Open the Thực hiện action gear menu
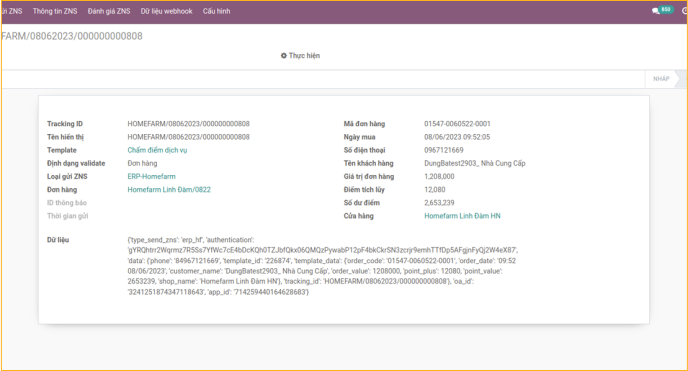This screenshot has width=688, height=371. point(300,56)
